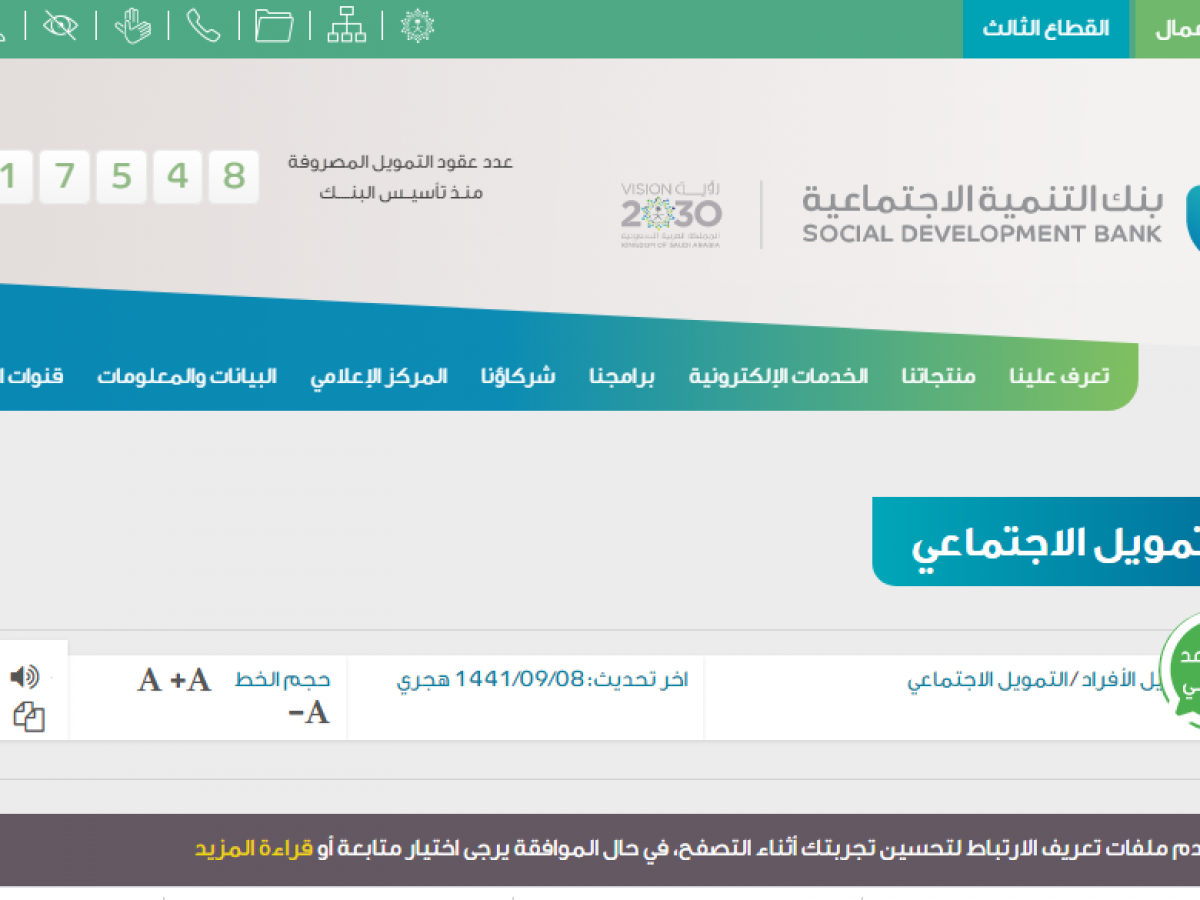1200x900 pixels.
Task: Click the copy pages icon
Action: pos(29,716)
